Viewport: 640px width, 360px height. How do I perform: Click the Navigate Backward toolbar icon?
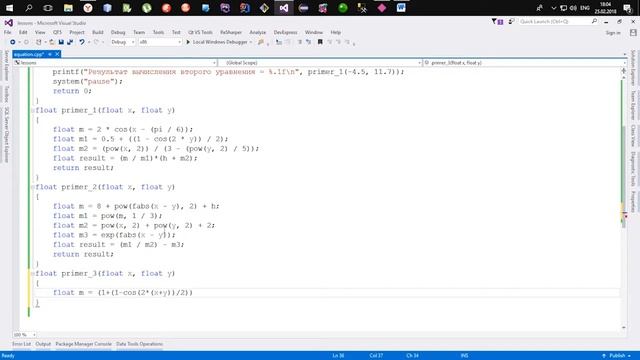coord(13,42)
